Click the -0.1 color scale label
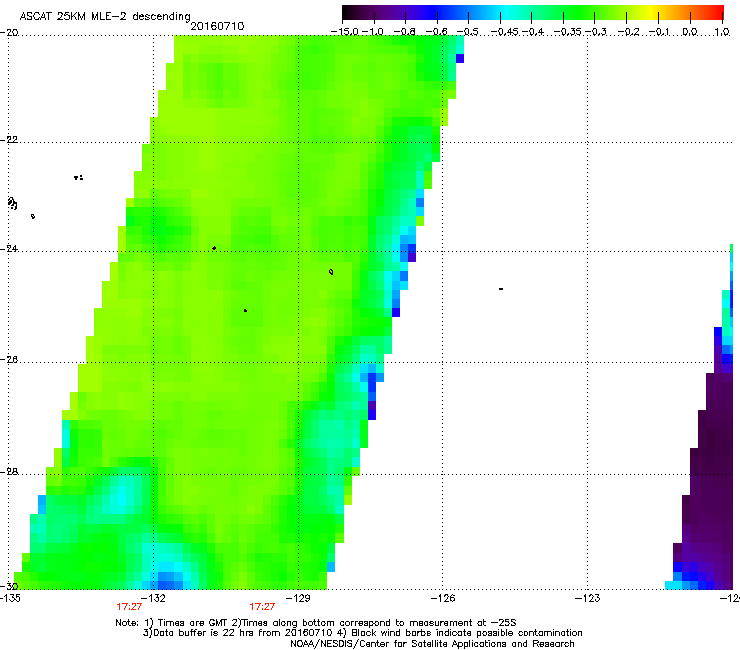740x650 pixels. 659,32
